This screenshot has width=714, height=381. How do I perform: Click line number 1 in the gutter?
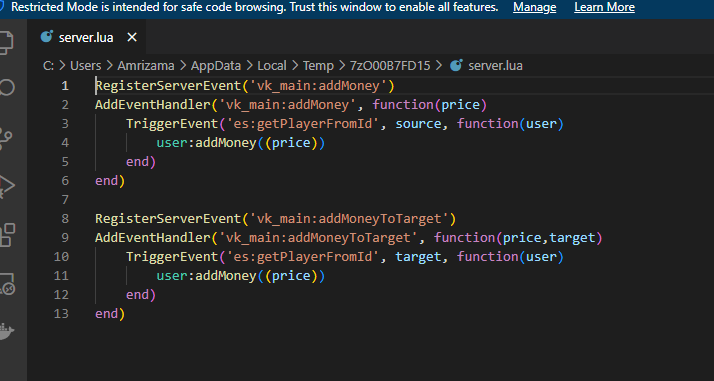pos(65,86)
